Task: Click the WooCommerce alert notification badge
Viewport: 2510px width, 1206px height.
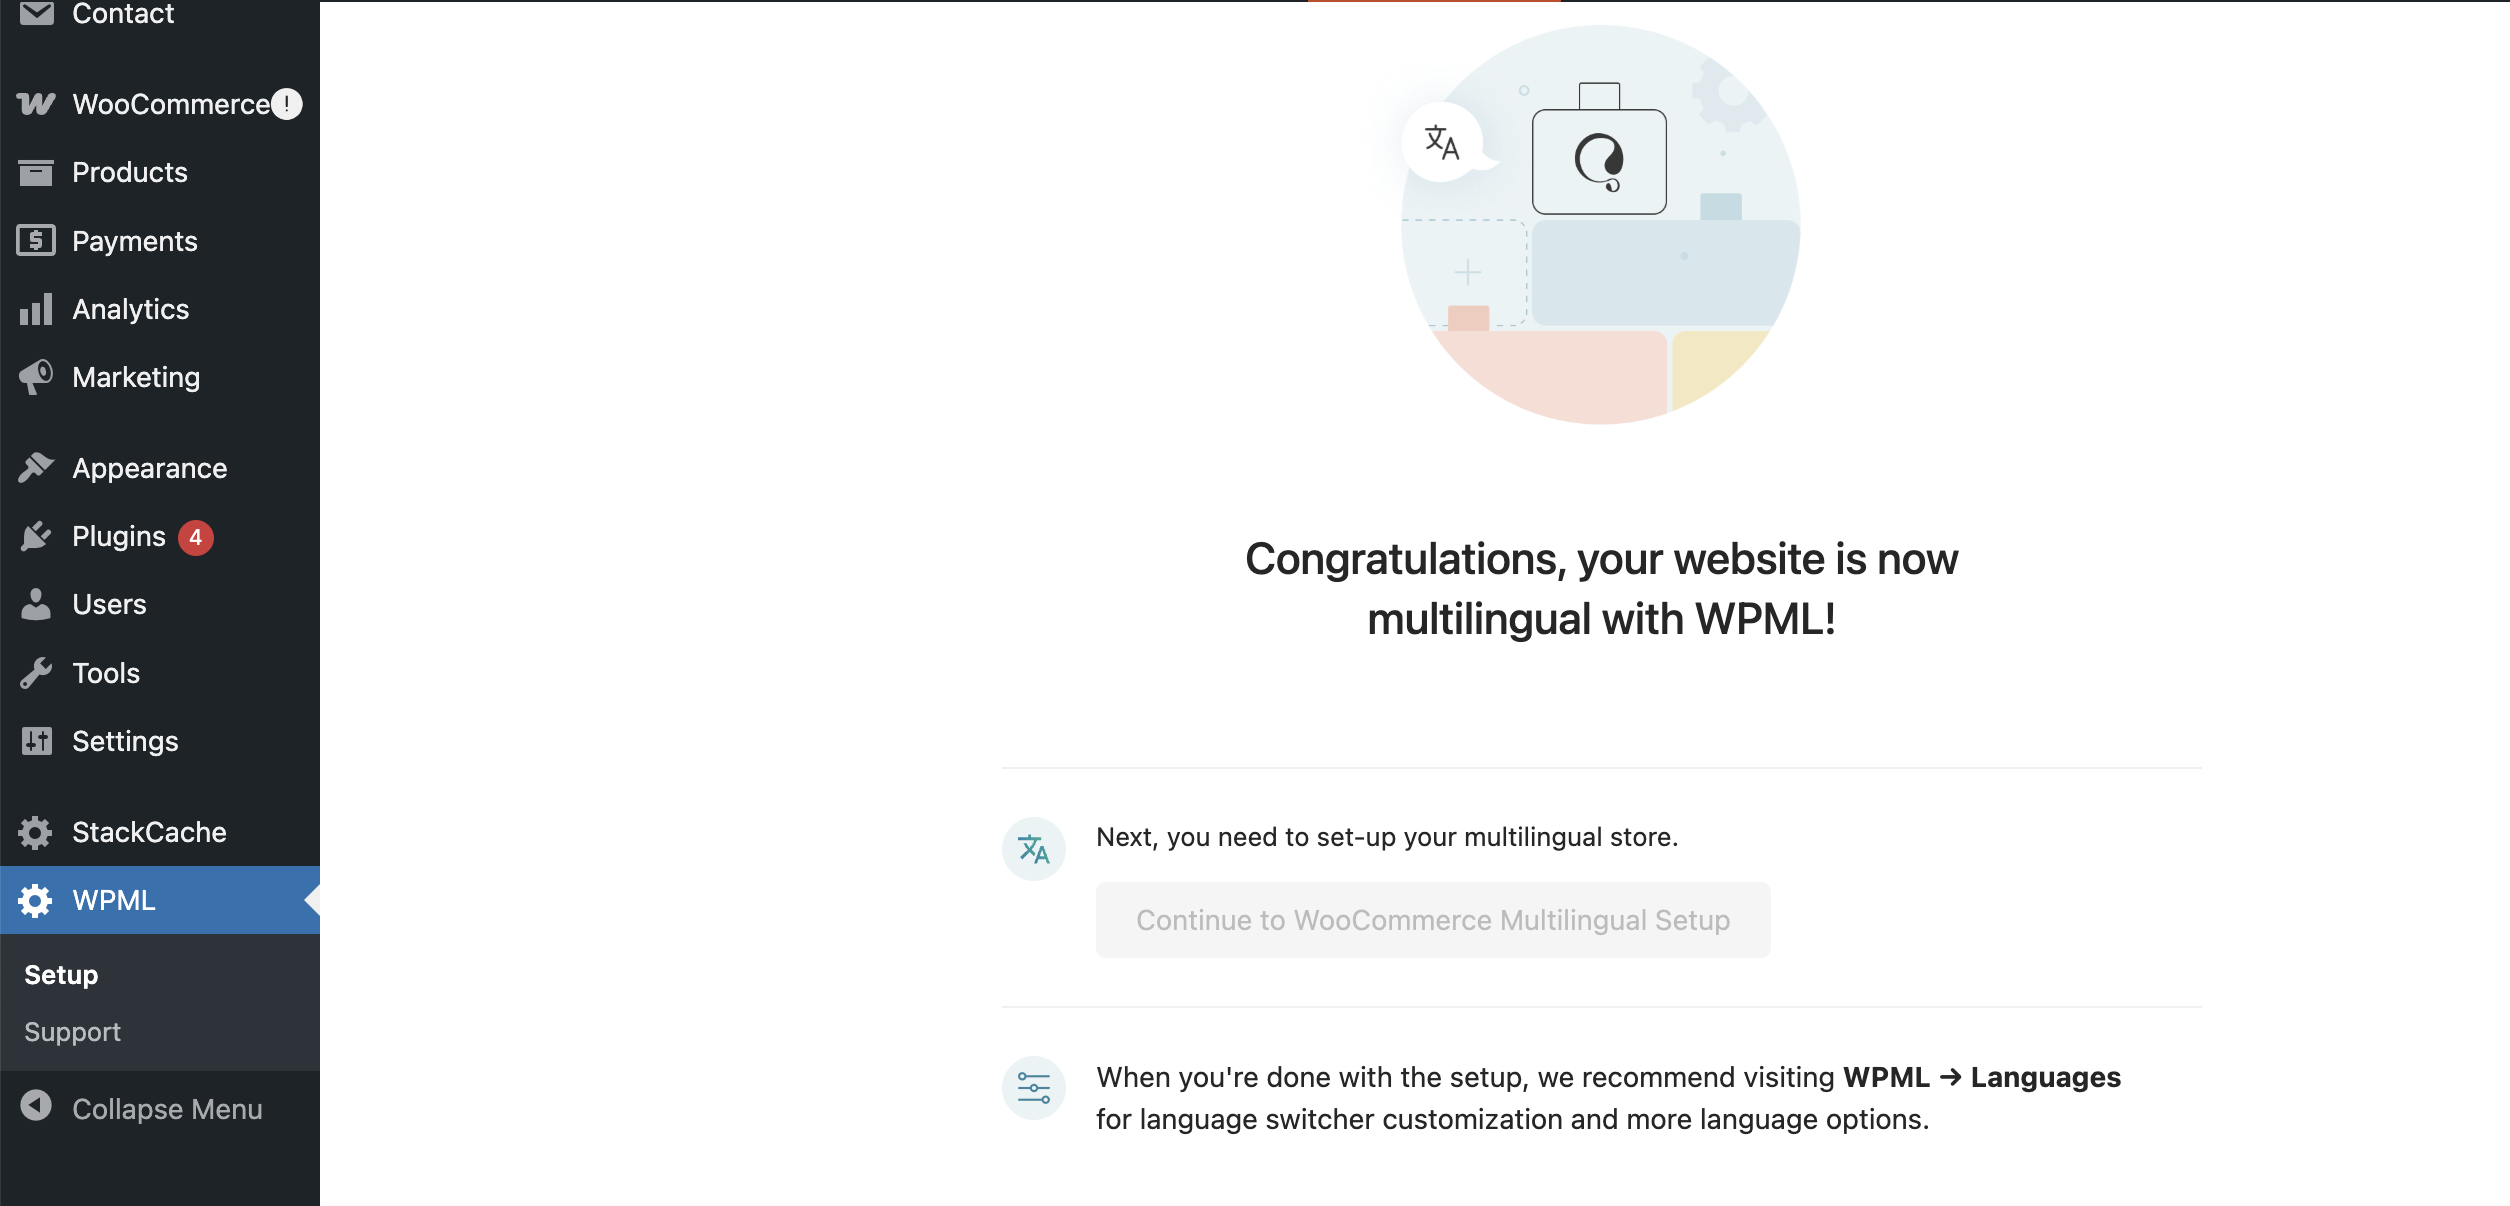Action: [287, 104]
